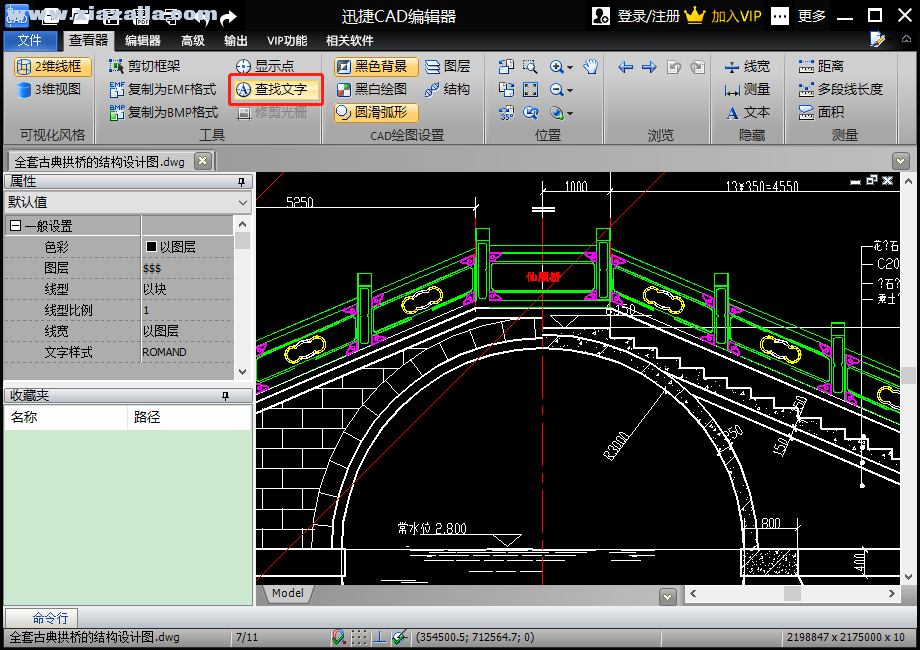
Task: Switch to the 输出 ribbon tab
Action: coord(236,40)
